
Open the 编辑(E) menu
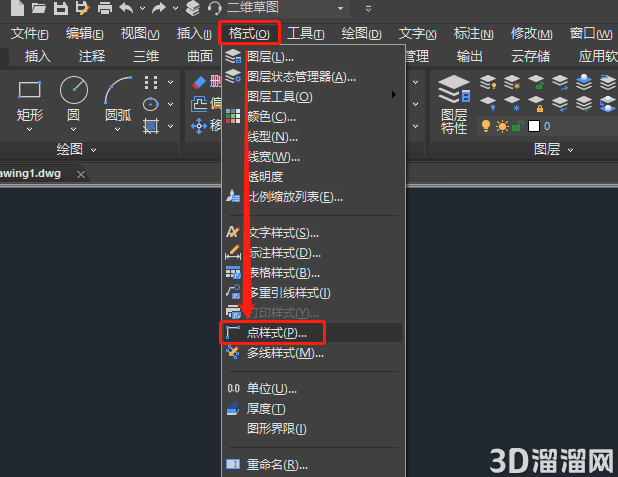85,34
